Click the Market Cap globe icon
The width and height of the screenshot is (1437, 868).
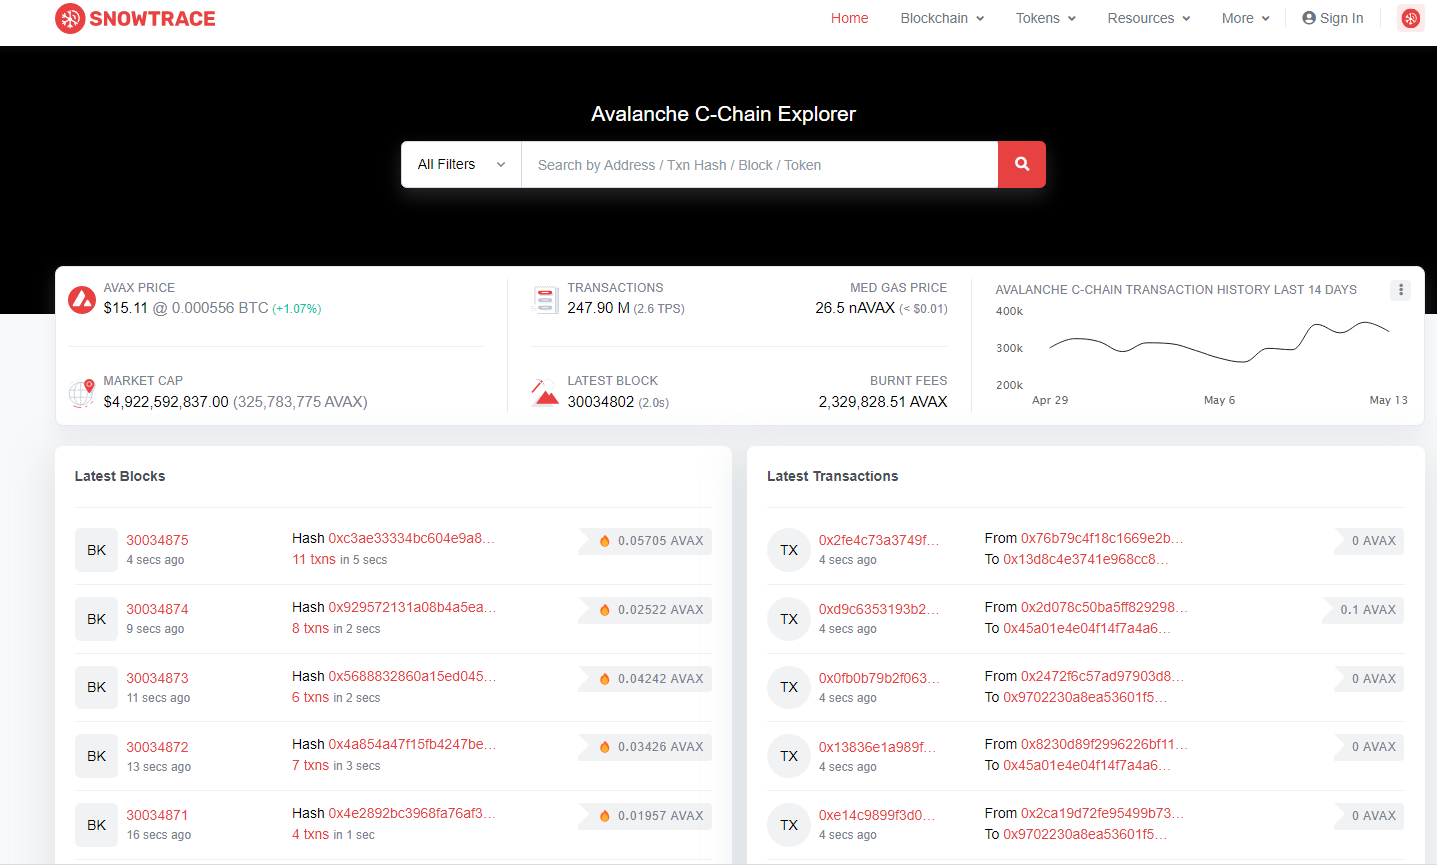coord(82,393)
